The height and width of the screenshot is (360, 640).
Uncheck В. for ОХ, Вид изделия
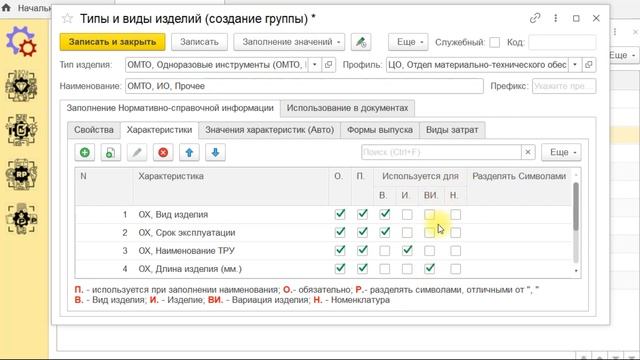pyautogui.click(x=384, y=214)
